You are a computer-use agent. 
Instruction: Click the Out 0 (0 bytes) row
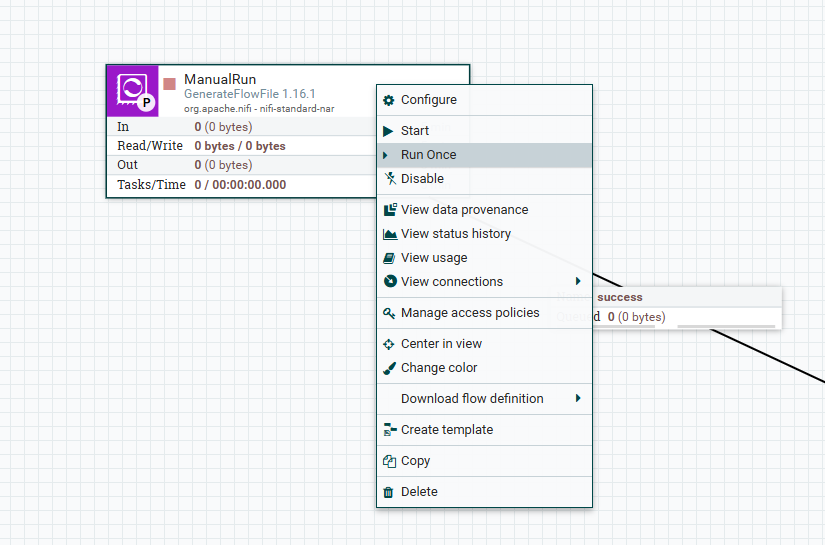point(242,165)
